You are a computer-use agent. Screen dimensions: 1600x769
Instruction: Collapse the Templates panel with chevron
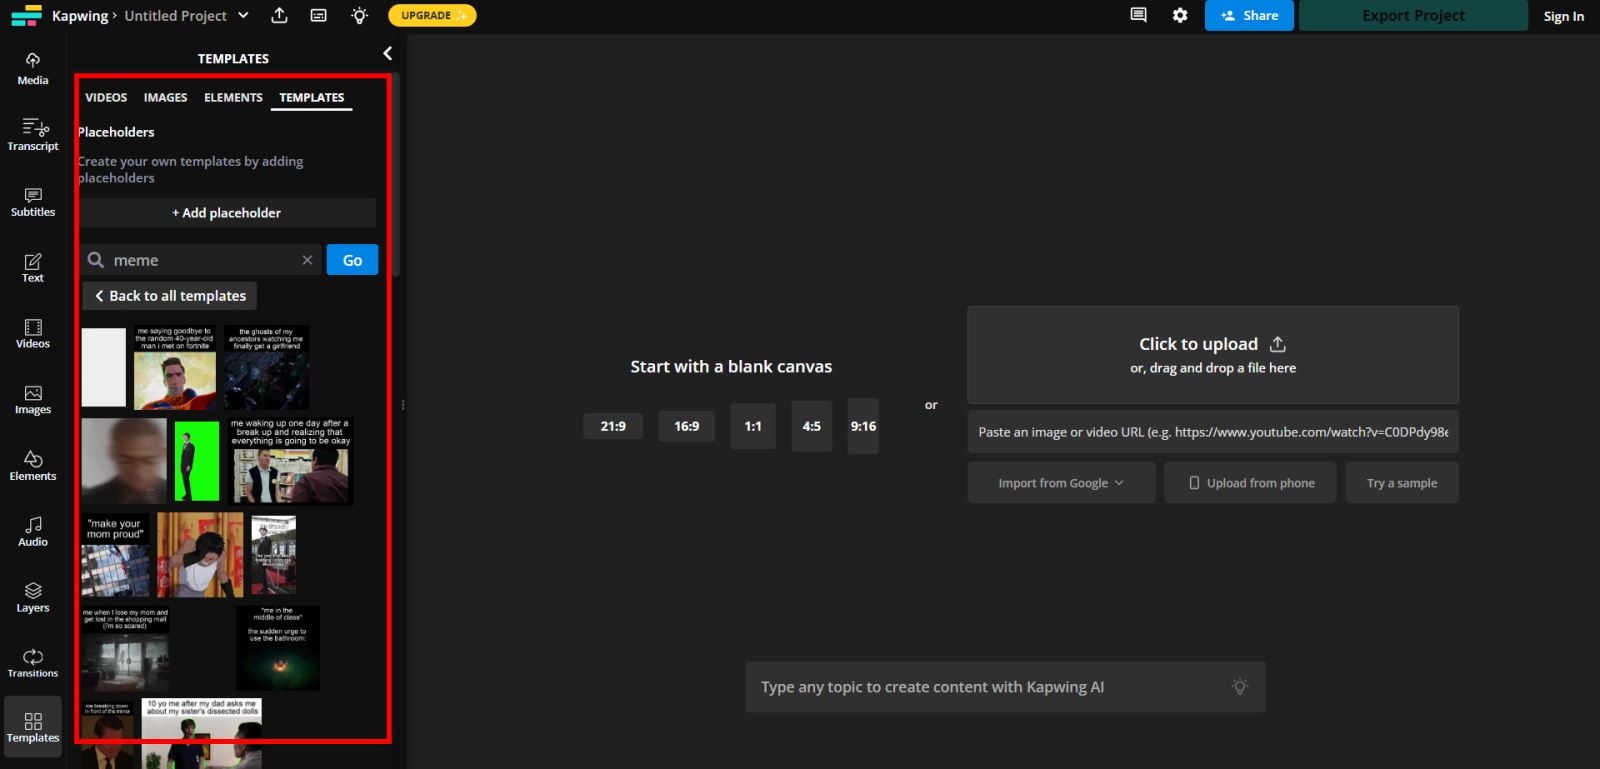[388, 54]
